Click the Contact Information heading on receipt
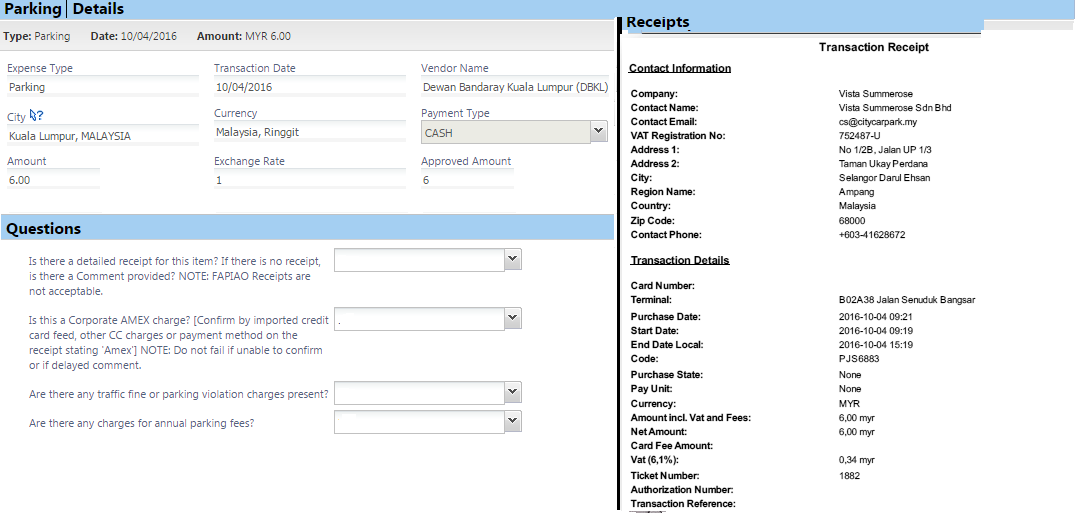Image resolution: width=1079 pixels, height=521 pixels. pyautogui.click(x=680, y=69)
